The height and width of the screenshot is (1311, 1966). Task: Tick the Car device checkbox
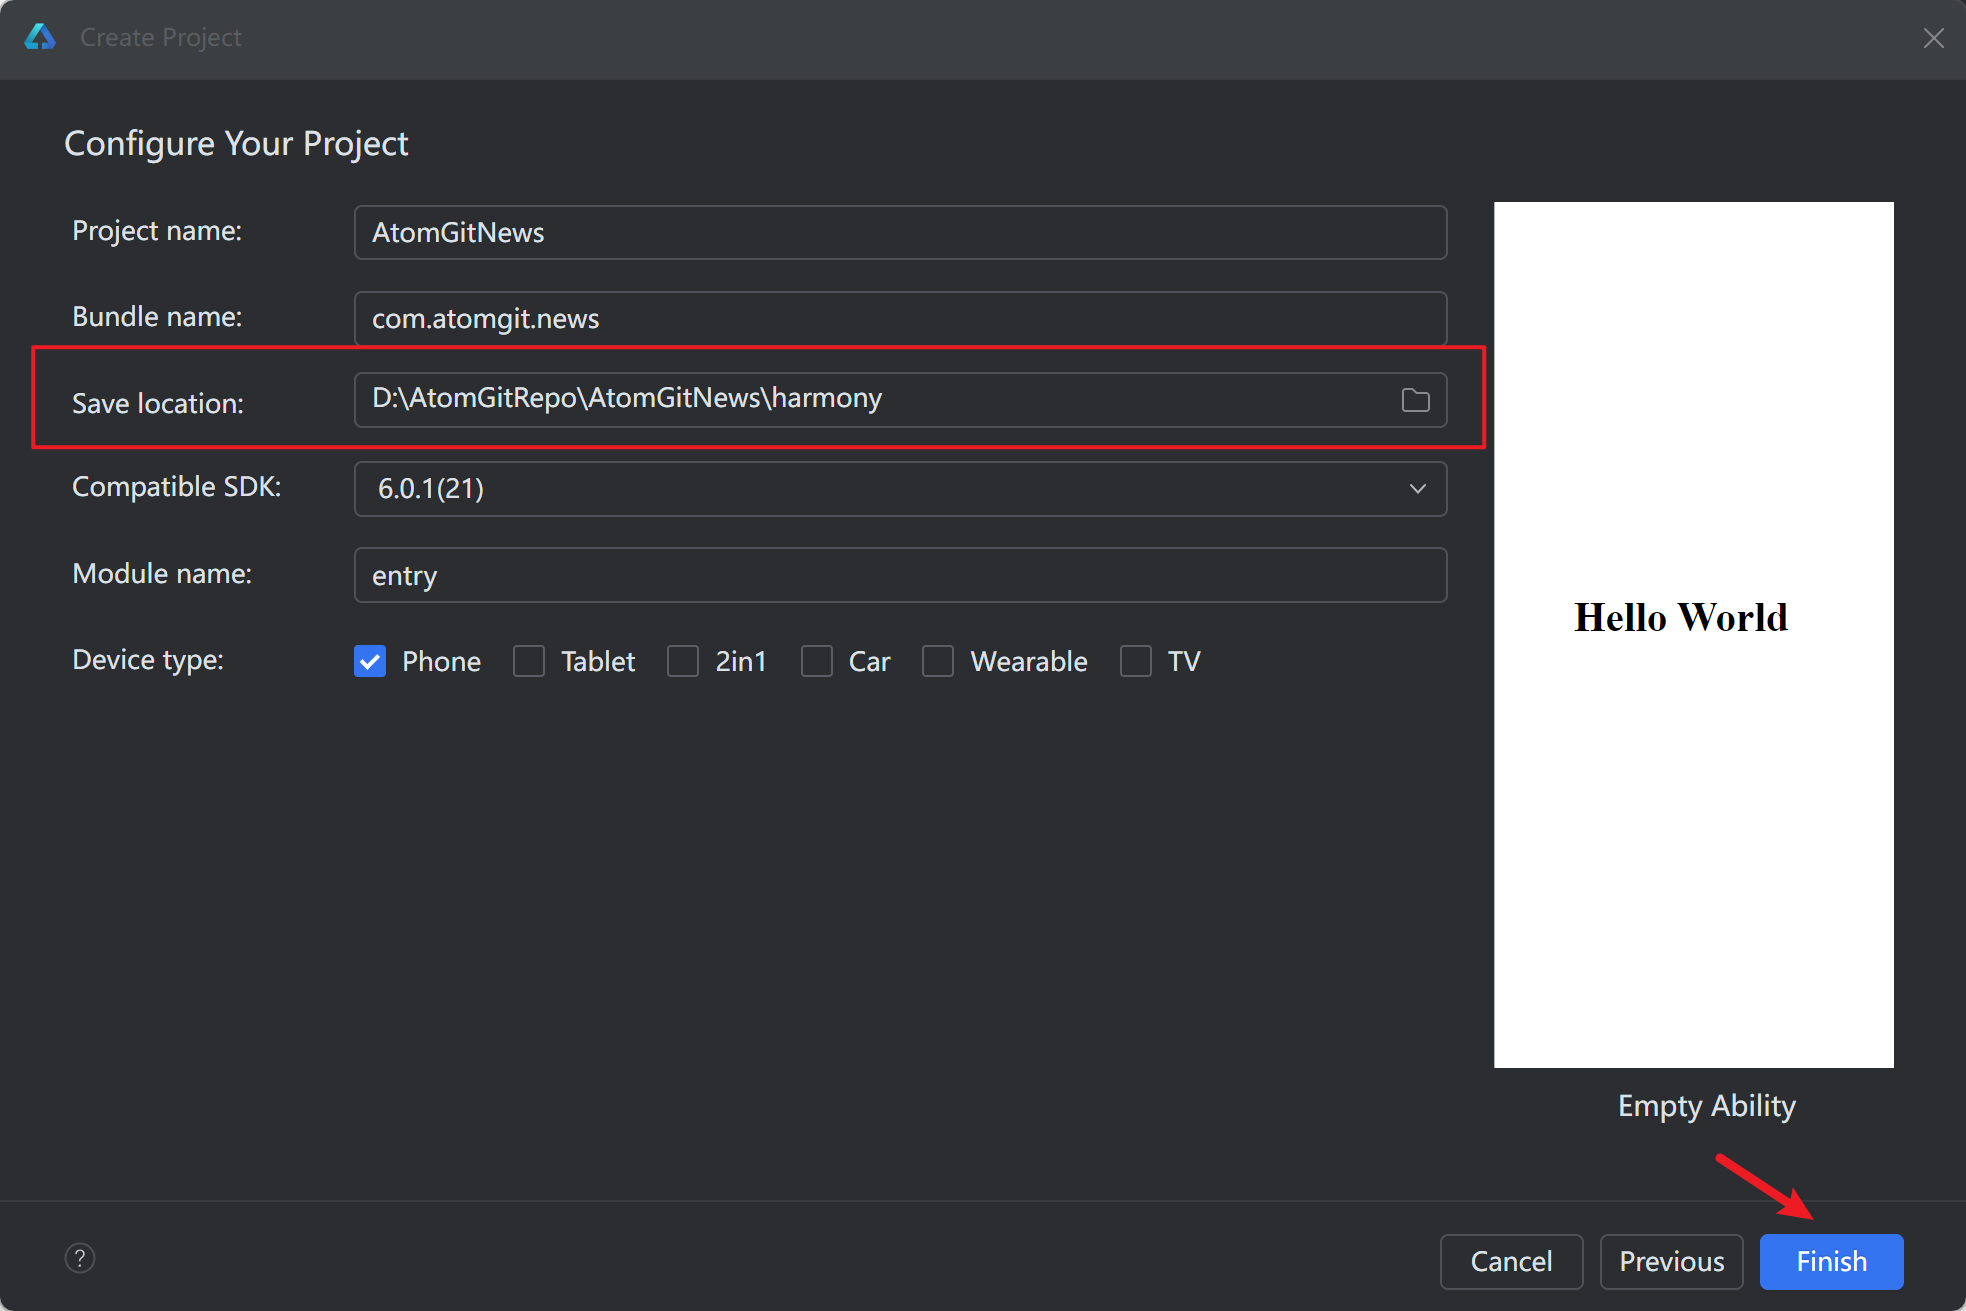pos(817,661)
